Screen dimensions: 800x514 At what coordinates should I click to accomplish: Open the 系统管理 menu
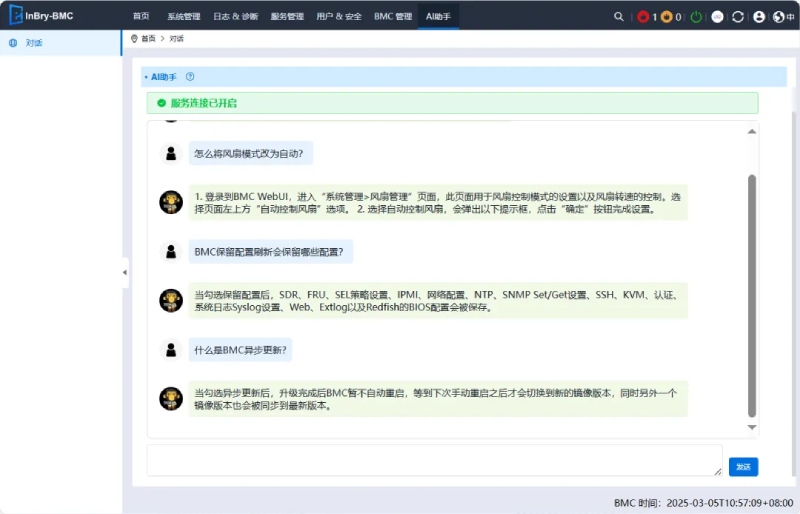184,17
